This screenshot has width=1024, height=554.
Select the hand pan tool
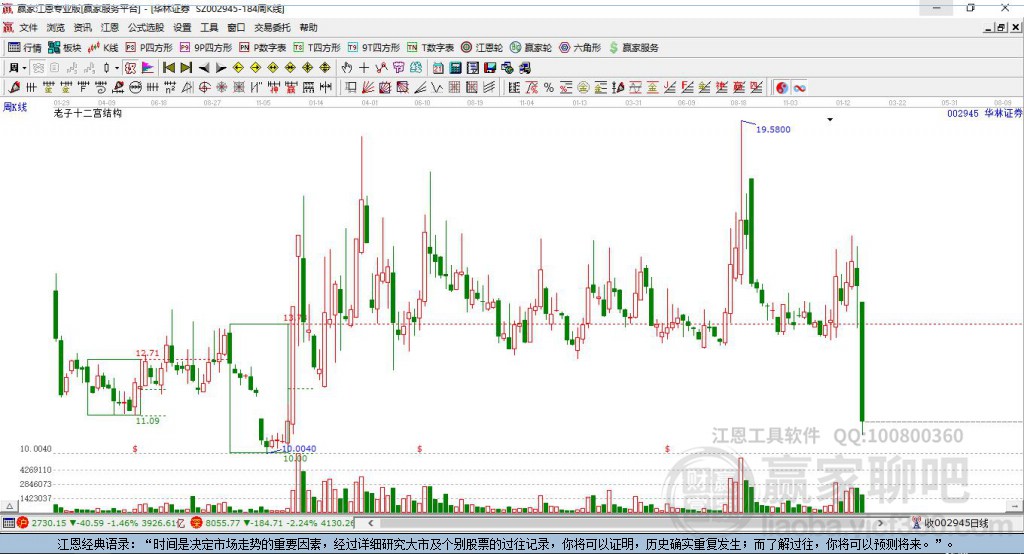click(x=347, y=68)
